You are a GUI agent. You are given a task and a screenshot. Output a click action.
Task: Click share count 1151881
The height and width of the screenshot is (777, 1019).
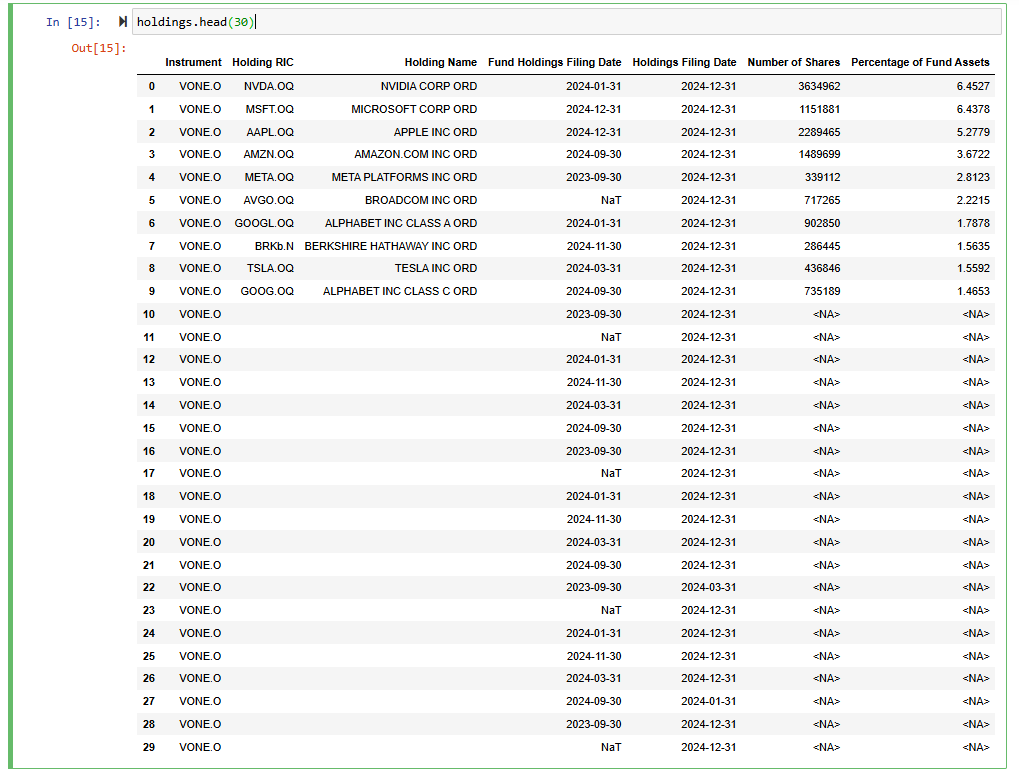[x=819, y=109]
